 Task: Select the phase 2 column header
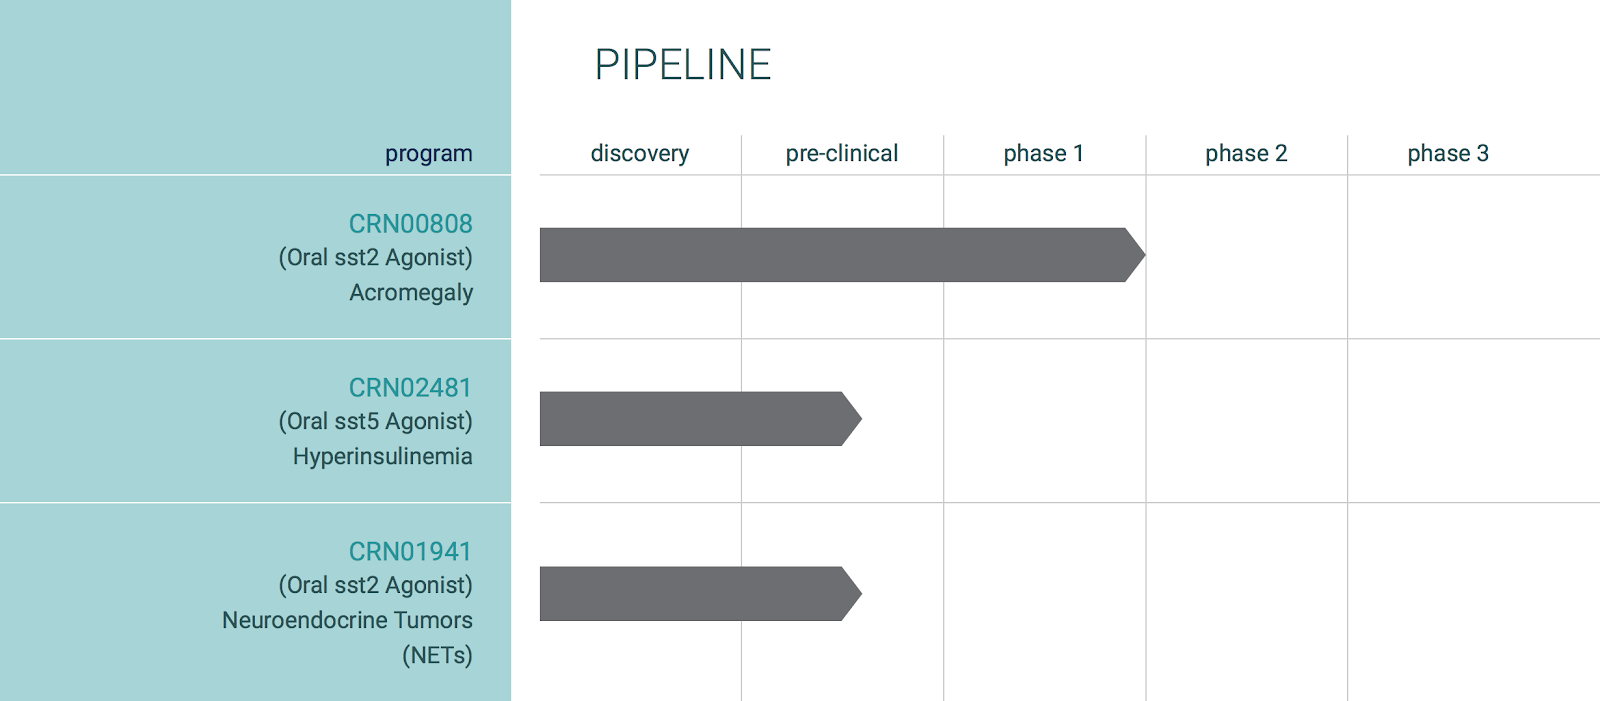[1246, 153]
